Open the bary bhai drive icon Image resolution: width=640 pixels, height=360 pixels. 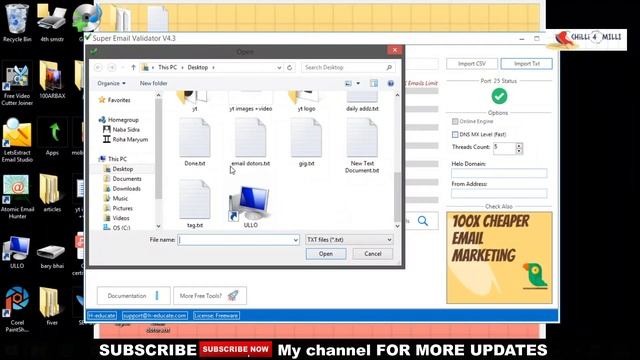pyautogui.click(x=52, y=257)
